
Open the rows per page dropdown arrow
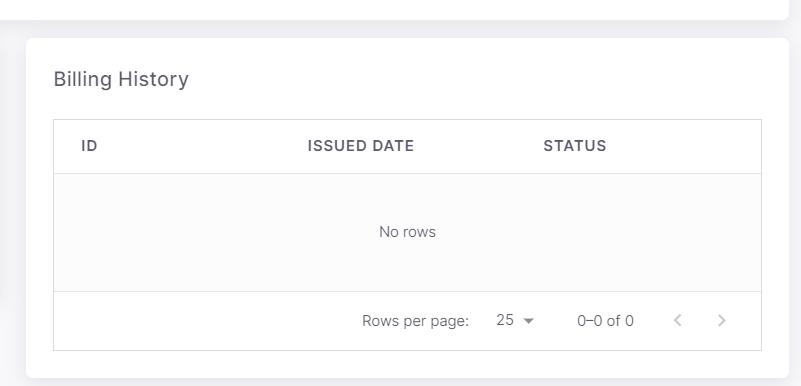(529, 321)
